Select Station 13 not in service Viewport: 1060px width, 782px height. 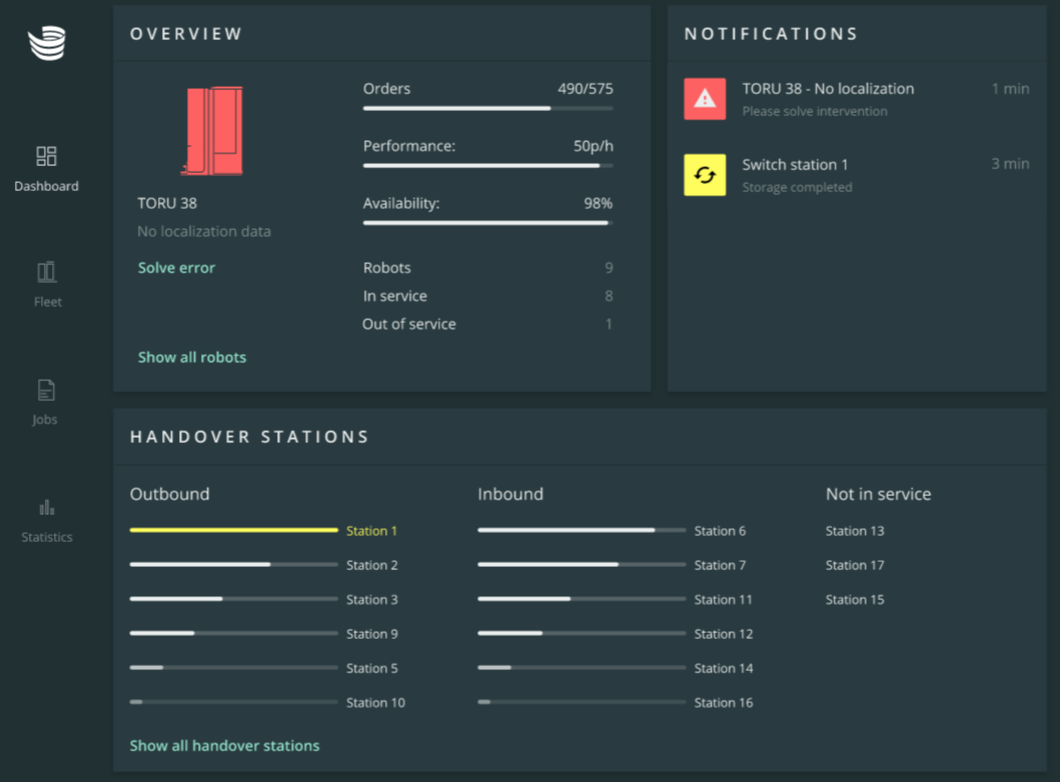click(855, 531)
